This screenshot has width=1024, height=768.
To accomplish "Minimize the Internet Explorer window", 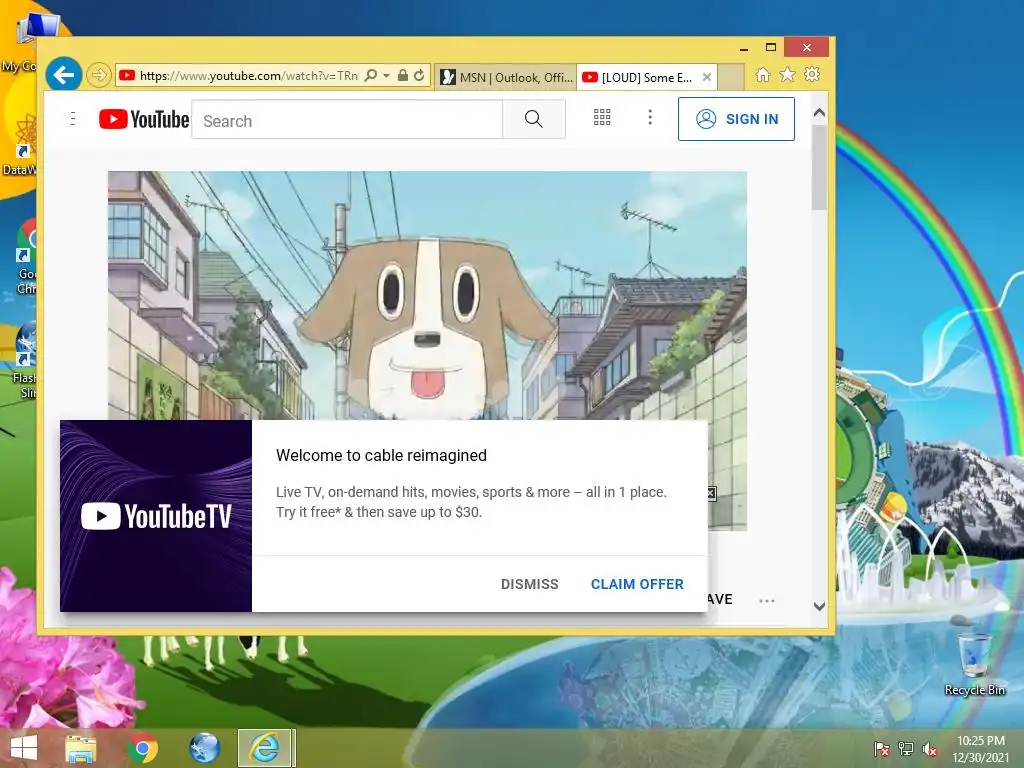I will (744, 48).
